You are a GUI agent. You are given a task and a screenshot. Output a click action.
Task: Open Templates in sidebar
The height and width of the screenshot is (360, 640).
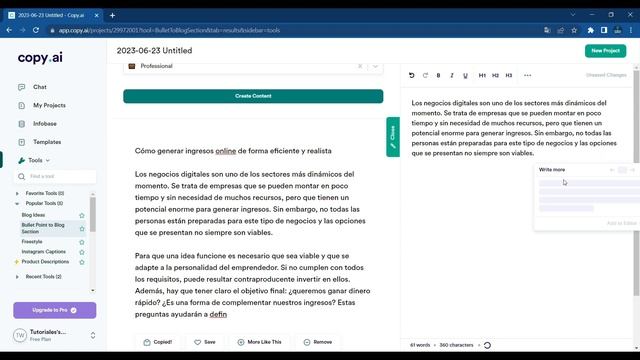click(47, 142)
